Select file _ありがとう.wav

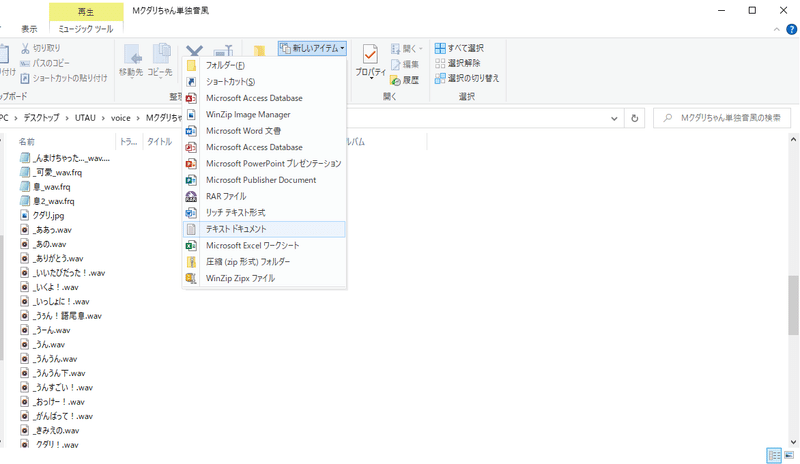(52, 258)
